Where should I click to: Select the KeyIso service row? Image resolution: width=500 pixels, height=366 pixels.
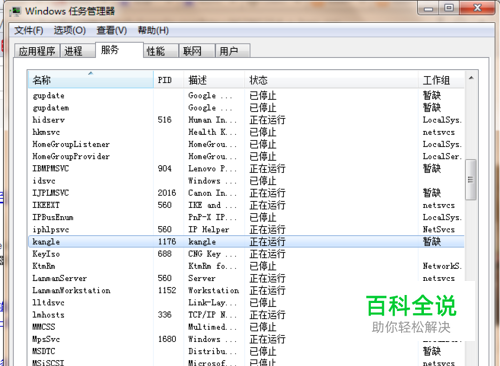point(246,254)
